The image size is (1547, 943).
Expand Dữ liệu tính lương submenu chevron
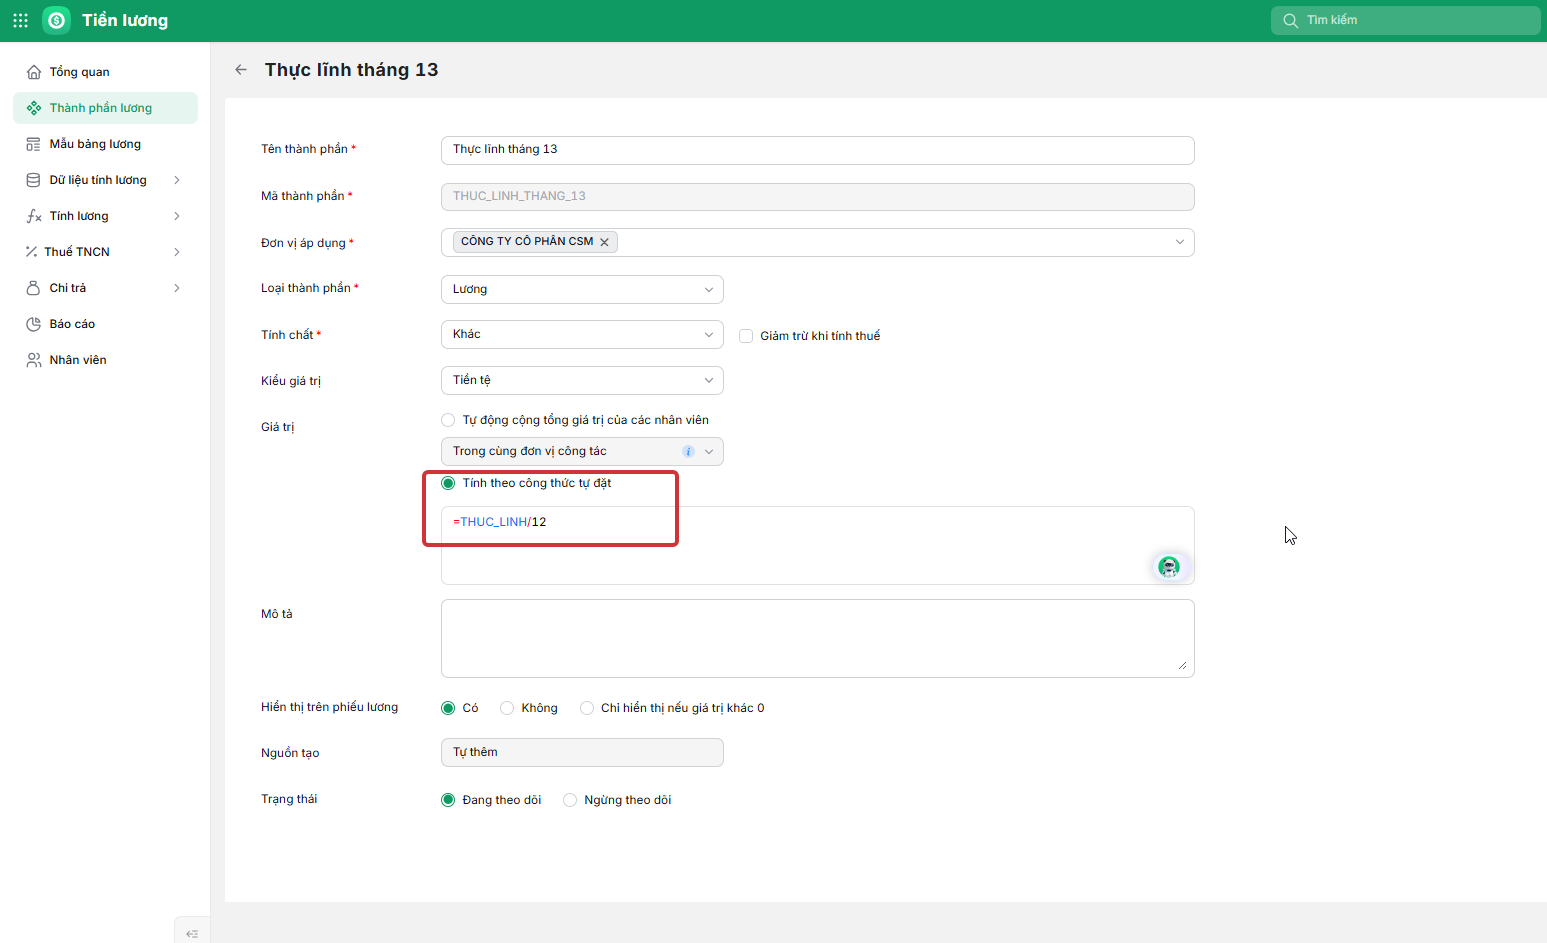pyautogui.click(x=177, y=180)
